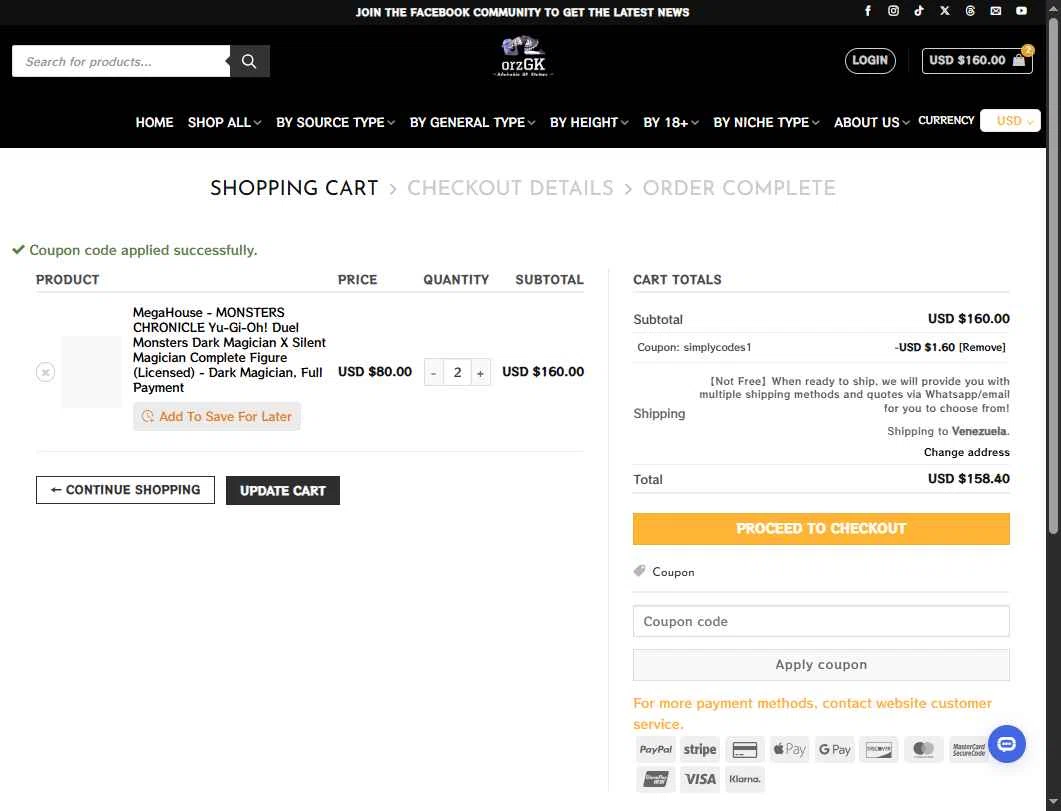This screenshot has height=811, width=1061.
Task: Click the Facebook community banner text
Action: click(522, 12)
